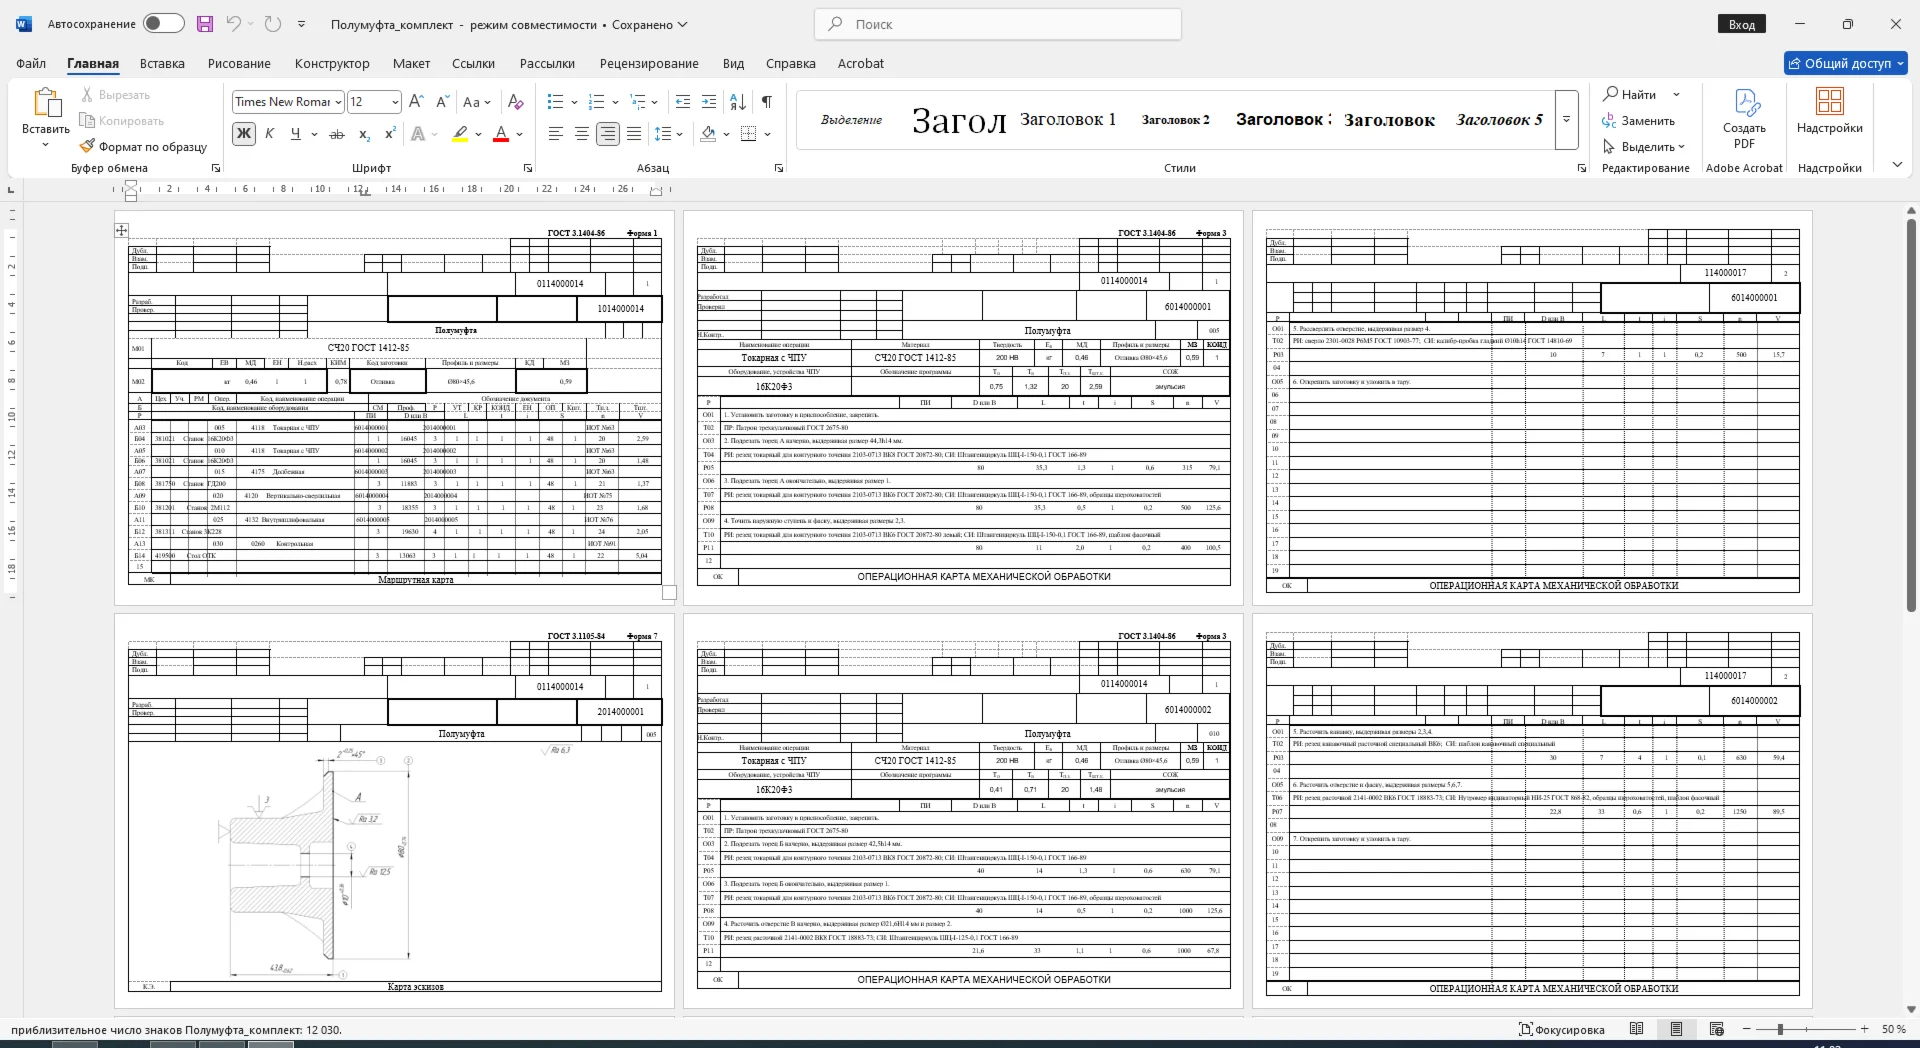Justify paragraph text
The height and width of the screenshot is (1048, 1920).
point(634,134)
